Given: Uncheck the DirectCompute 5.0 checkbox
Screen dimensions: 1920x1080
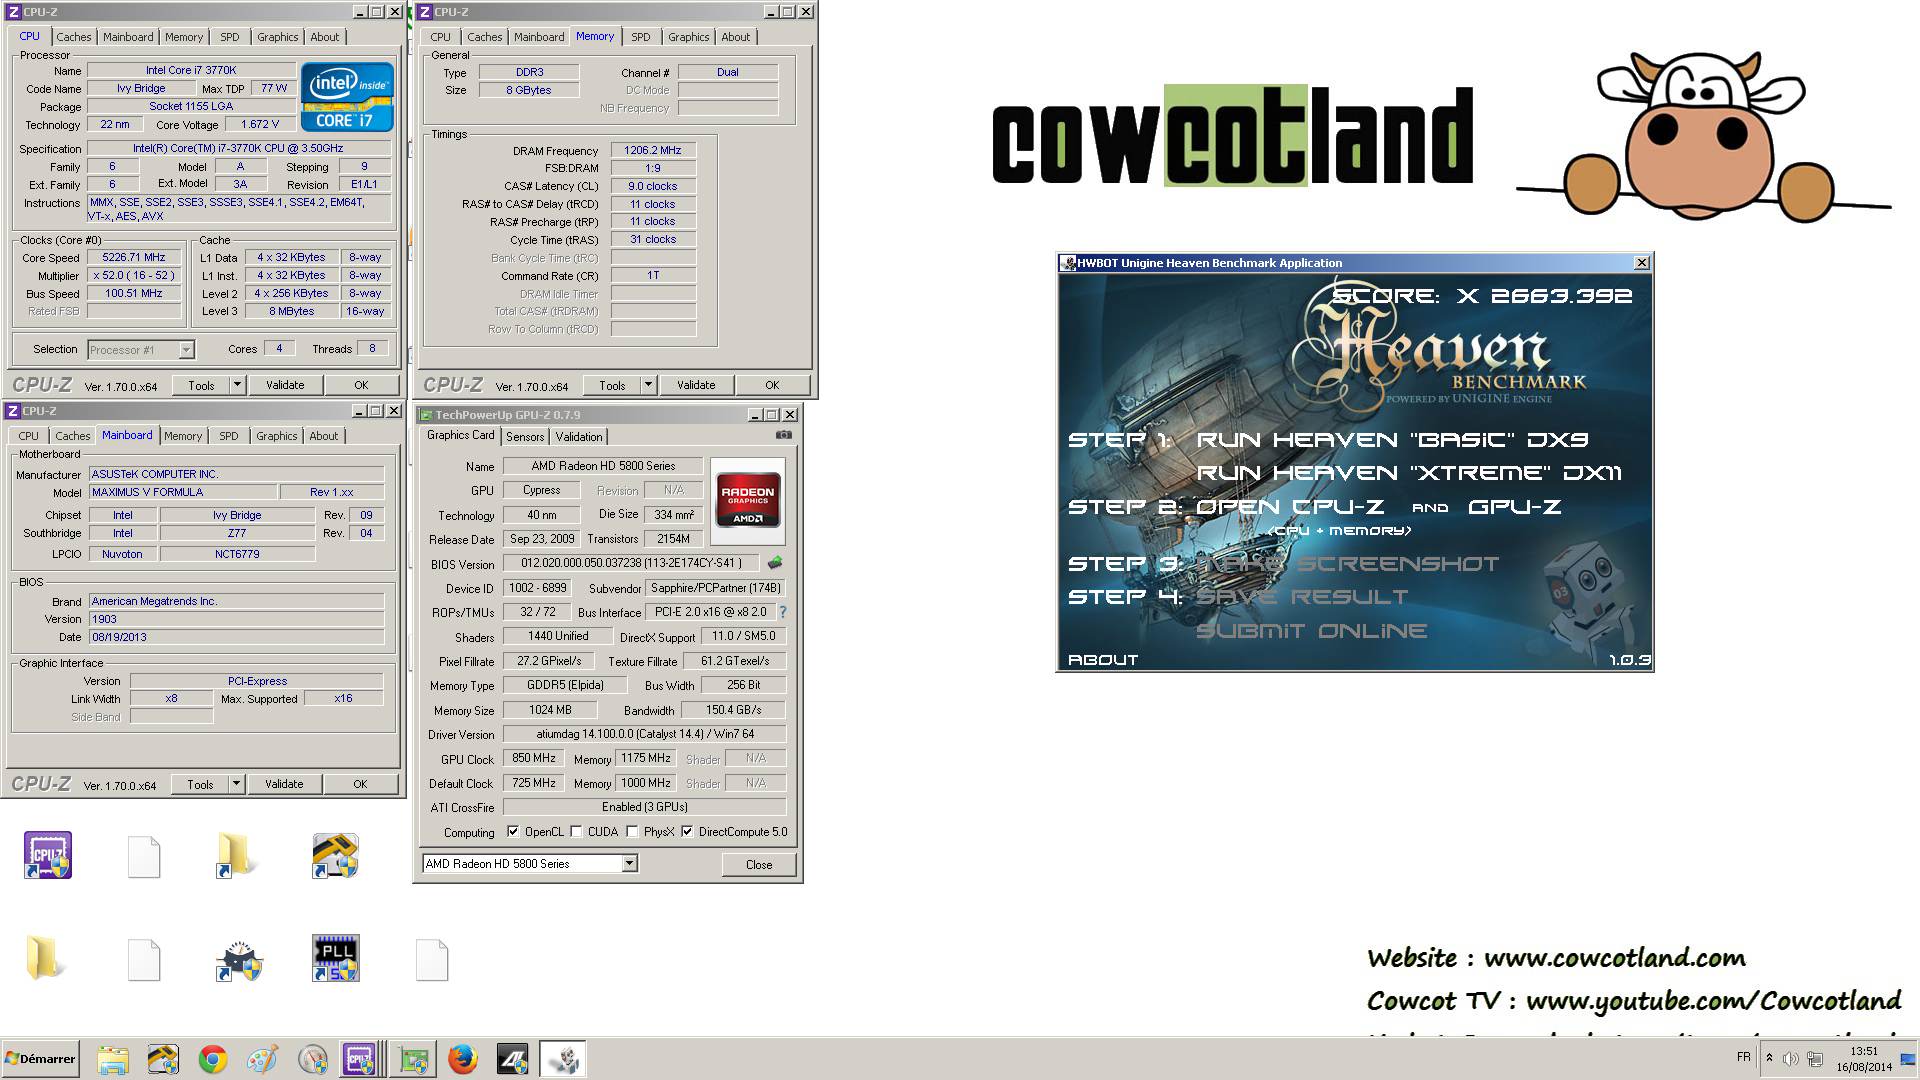Looking at the screenshot, I should [687, 832].
